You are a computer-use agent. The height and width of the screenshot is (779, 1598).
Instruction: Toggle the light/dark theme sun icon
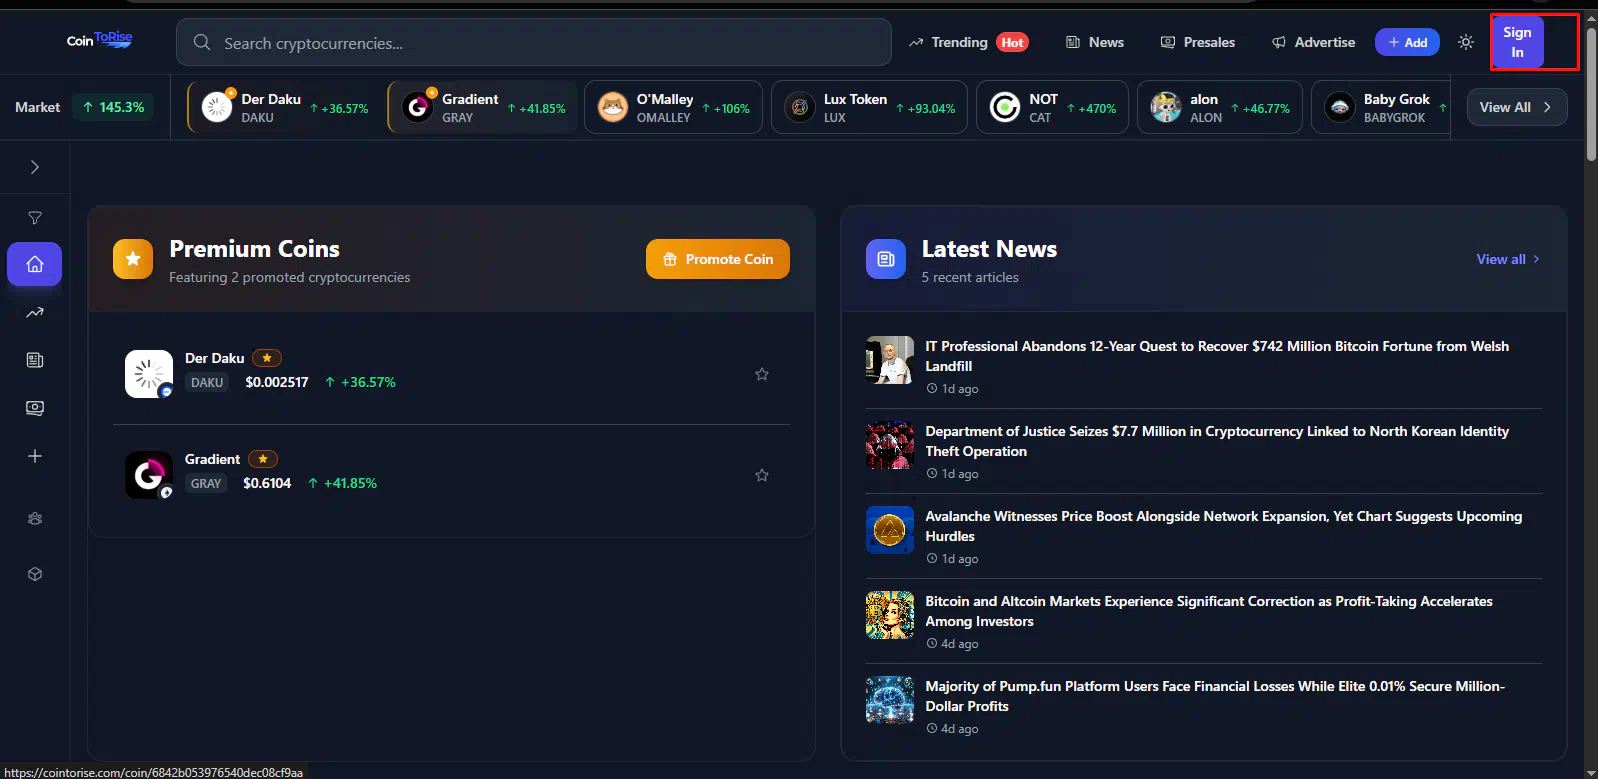click(x=1465, y=42)
